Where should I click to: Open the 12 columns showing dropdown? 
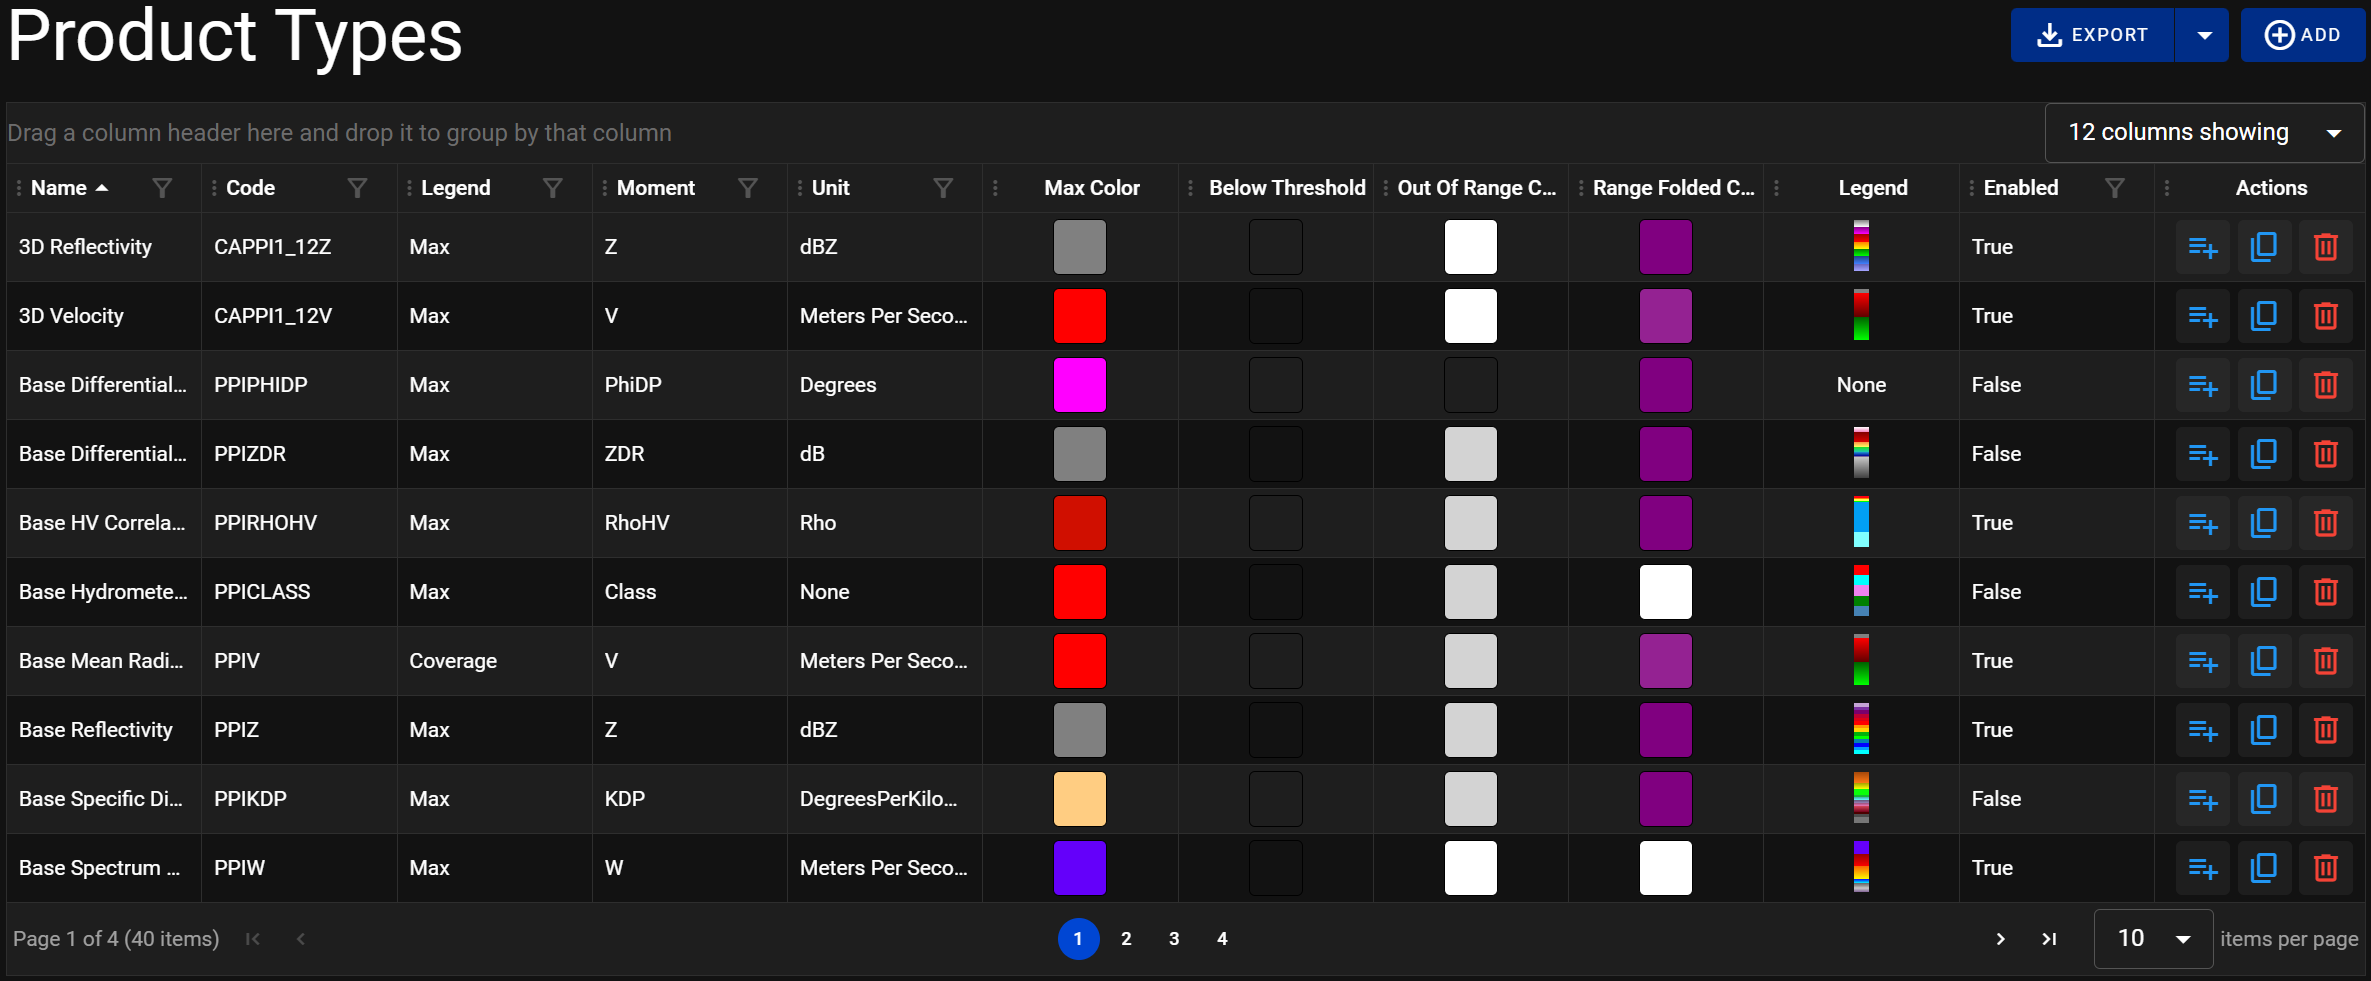(x=2204, y=132)
